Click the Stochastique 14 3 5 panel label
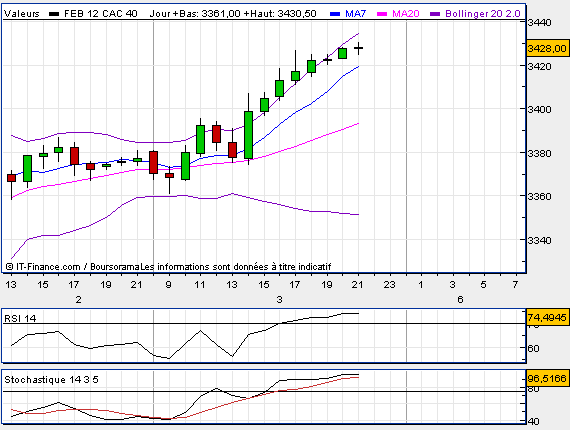This screenshot has width=570, height=430. pyautogui.click(x=51, y=380)
